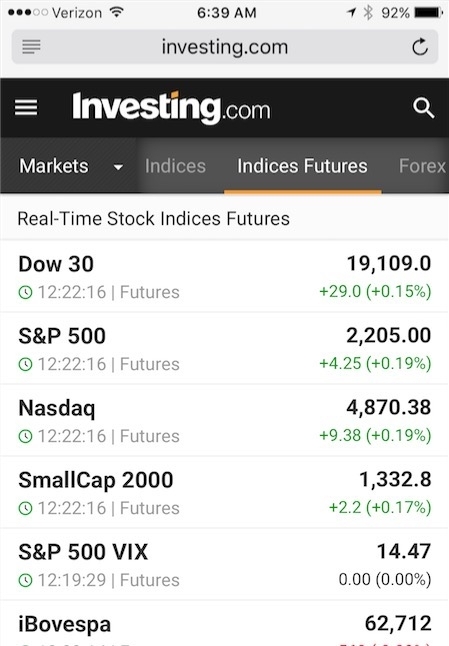View the iBovespa futures details
This screenshot has height=646, width=449.
click(224, 624)
